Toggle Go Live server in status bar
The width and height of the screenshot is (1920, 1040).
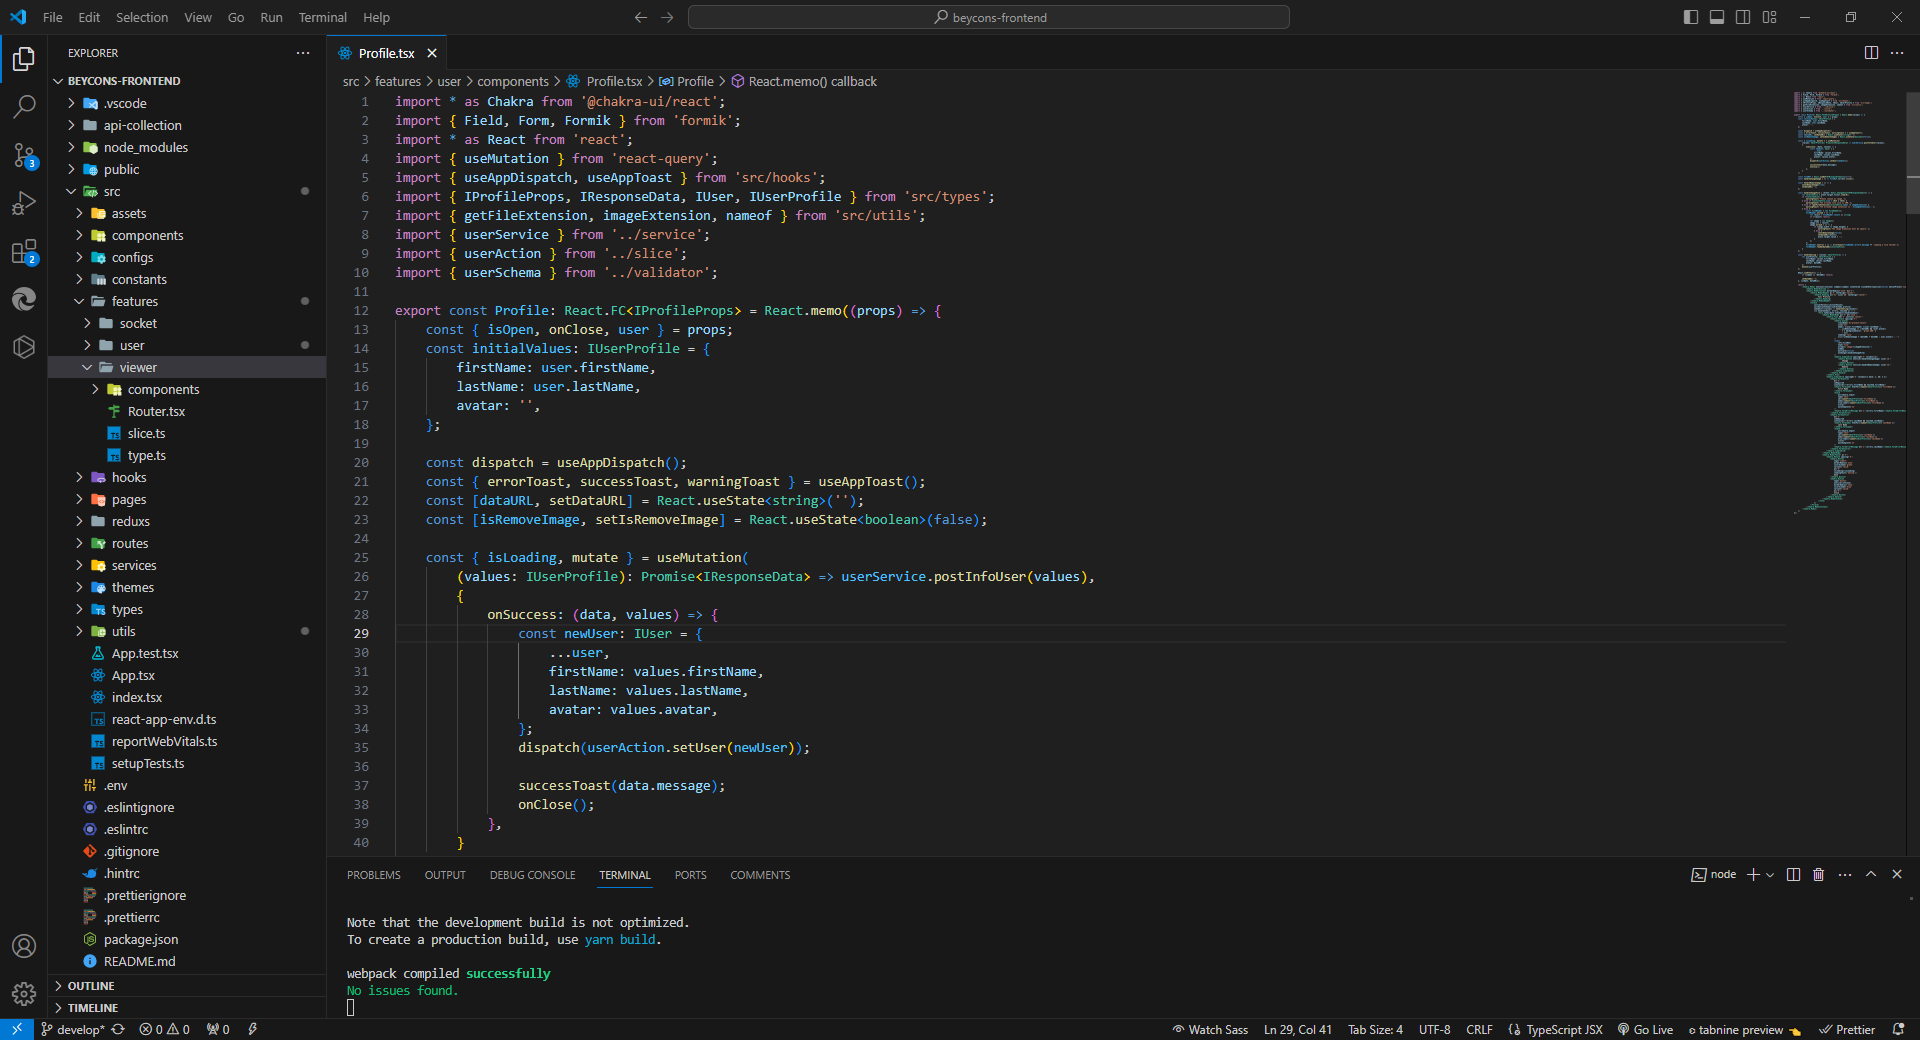1645,1029
